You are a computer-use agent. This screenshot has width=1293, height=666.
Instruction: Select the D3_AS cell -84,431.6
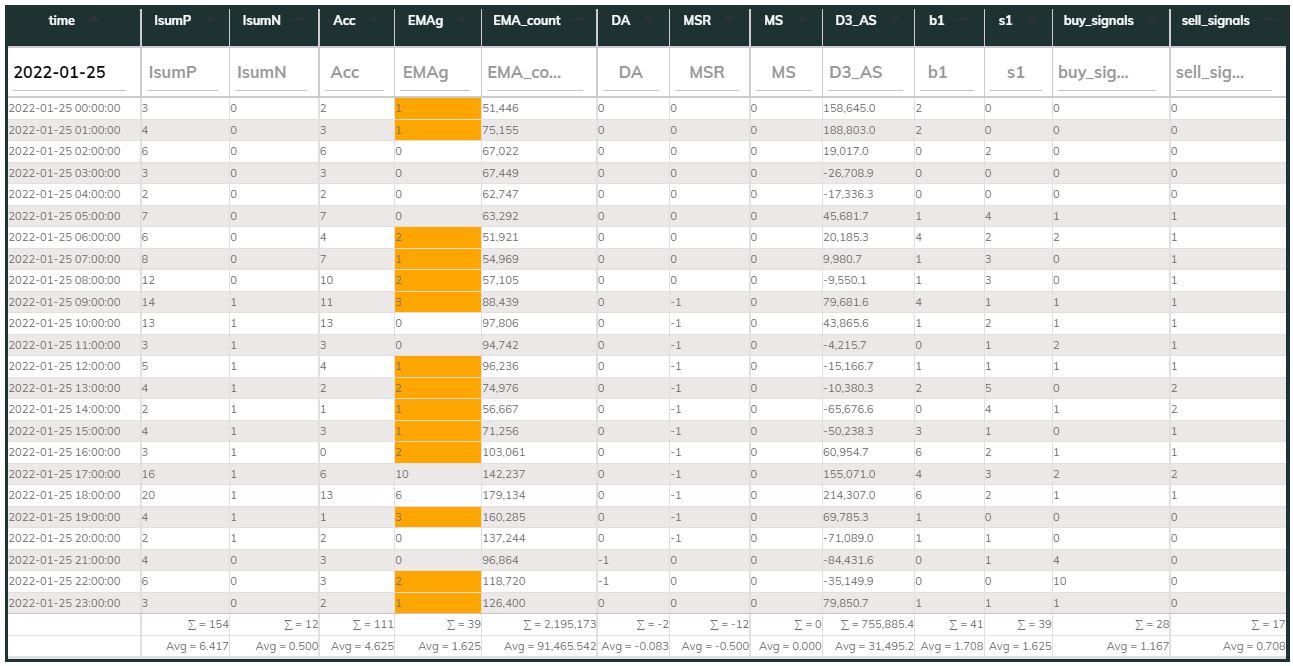(868, 561)
